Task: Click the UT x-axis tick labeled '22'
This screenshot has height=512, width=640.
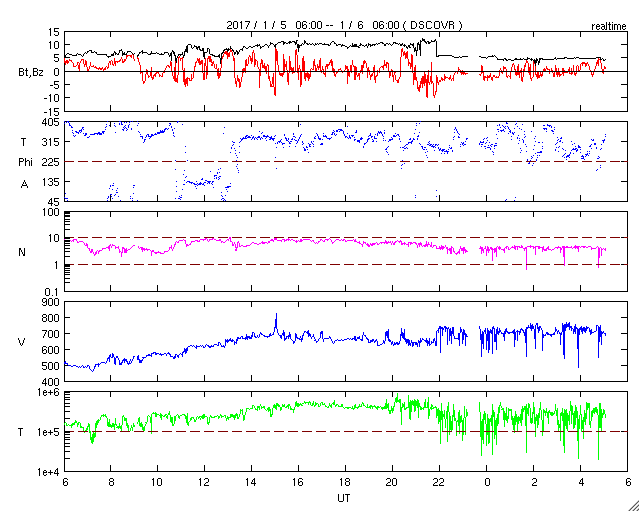Action: 439,481
